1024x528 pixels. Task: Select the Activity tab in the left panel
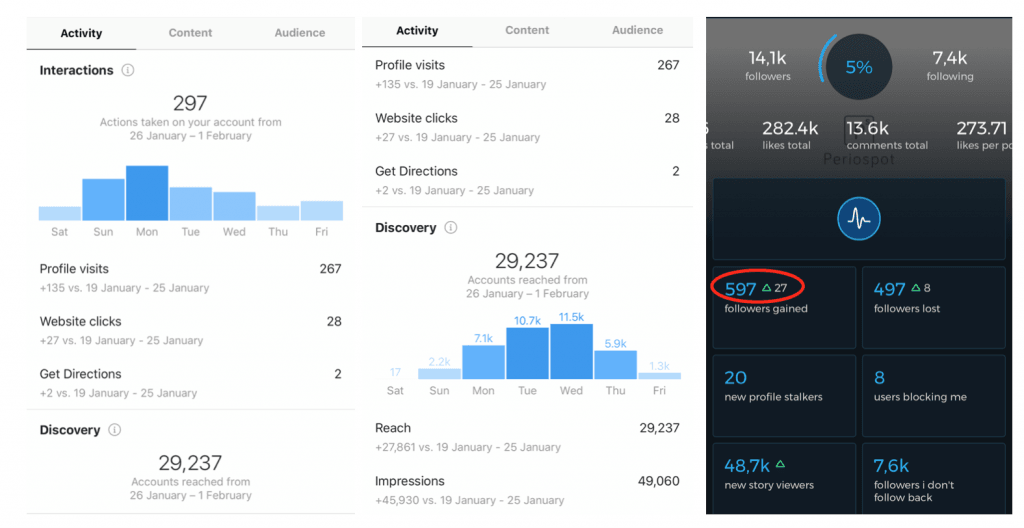[81, 33]
